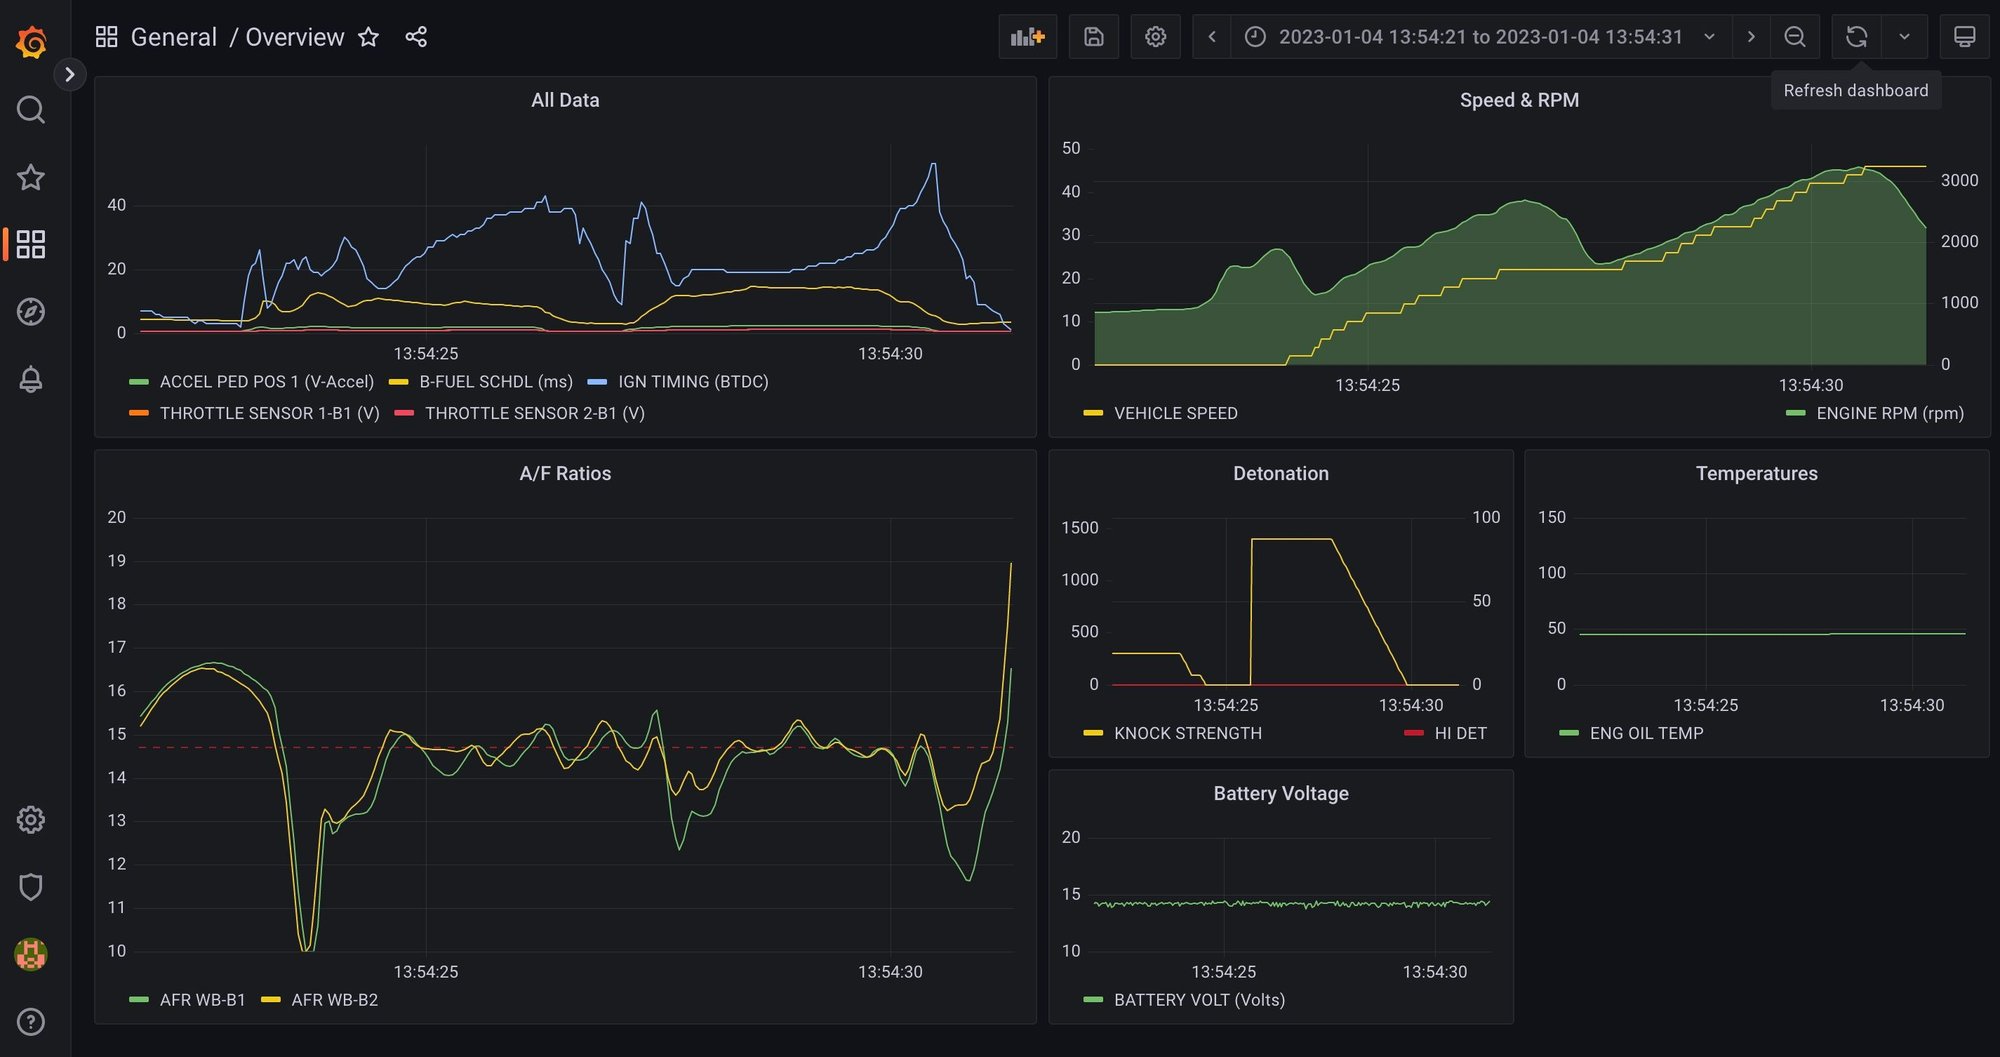This screenshot has width=2000, height=1057.
Task: Click the Add panel icon
Action: [1027, 37]
